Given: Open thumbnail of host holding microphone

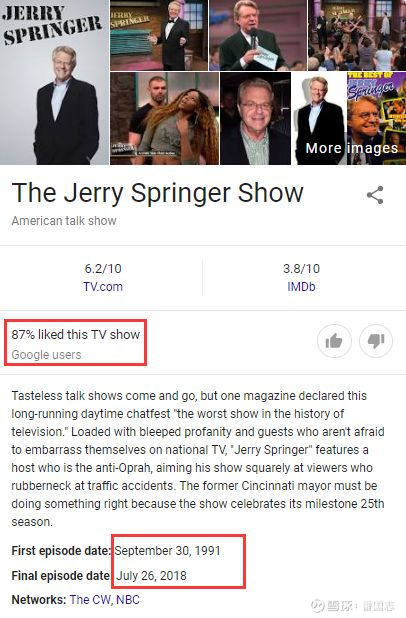Looking at the screenshot, I should click(x=258, y=35).
